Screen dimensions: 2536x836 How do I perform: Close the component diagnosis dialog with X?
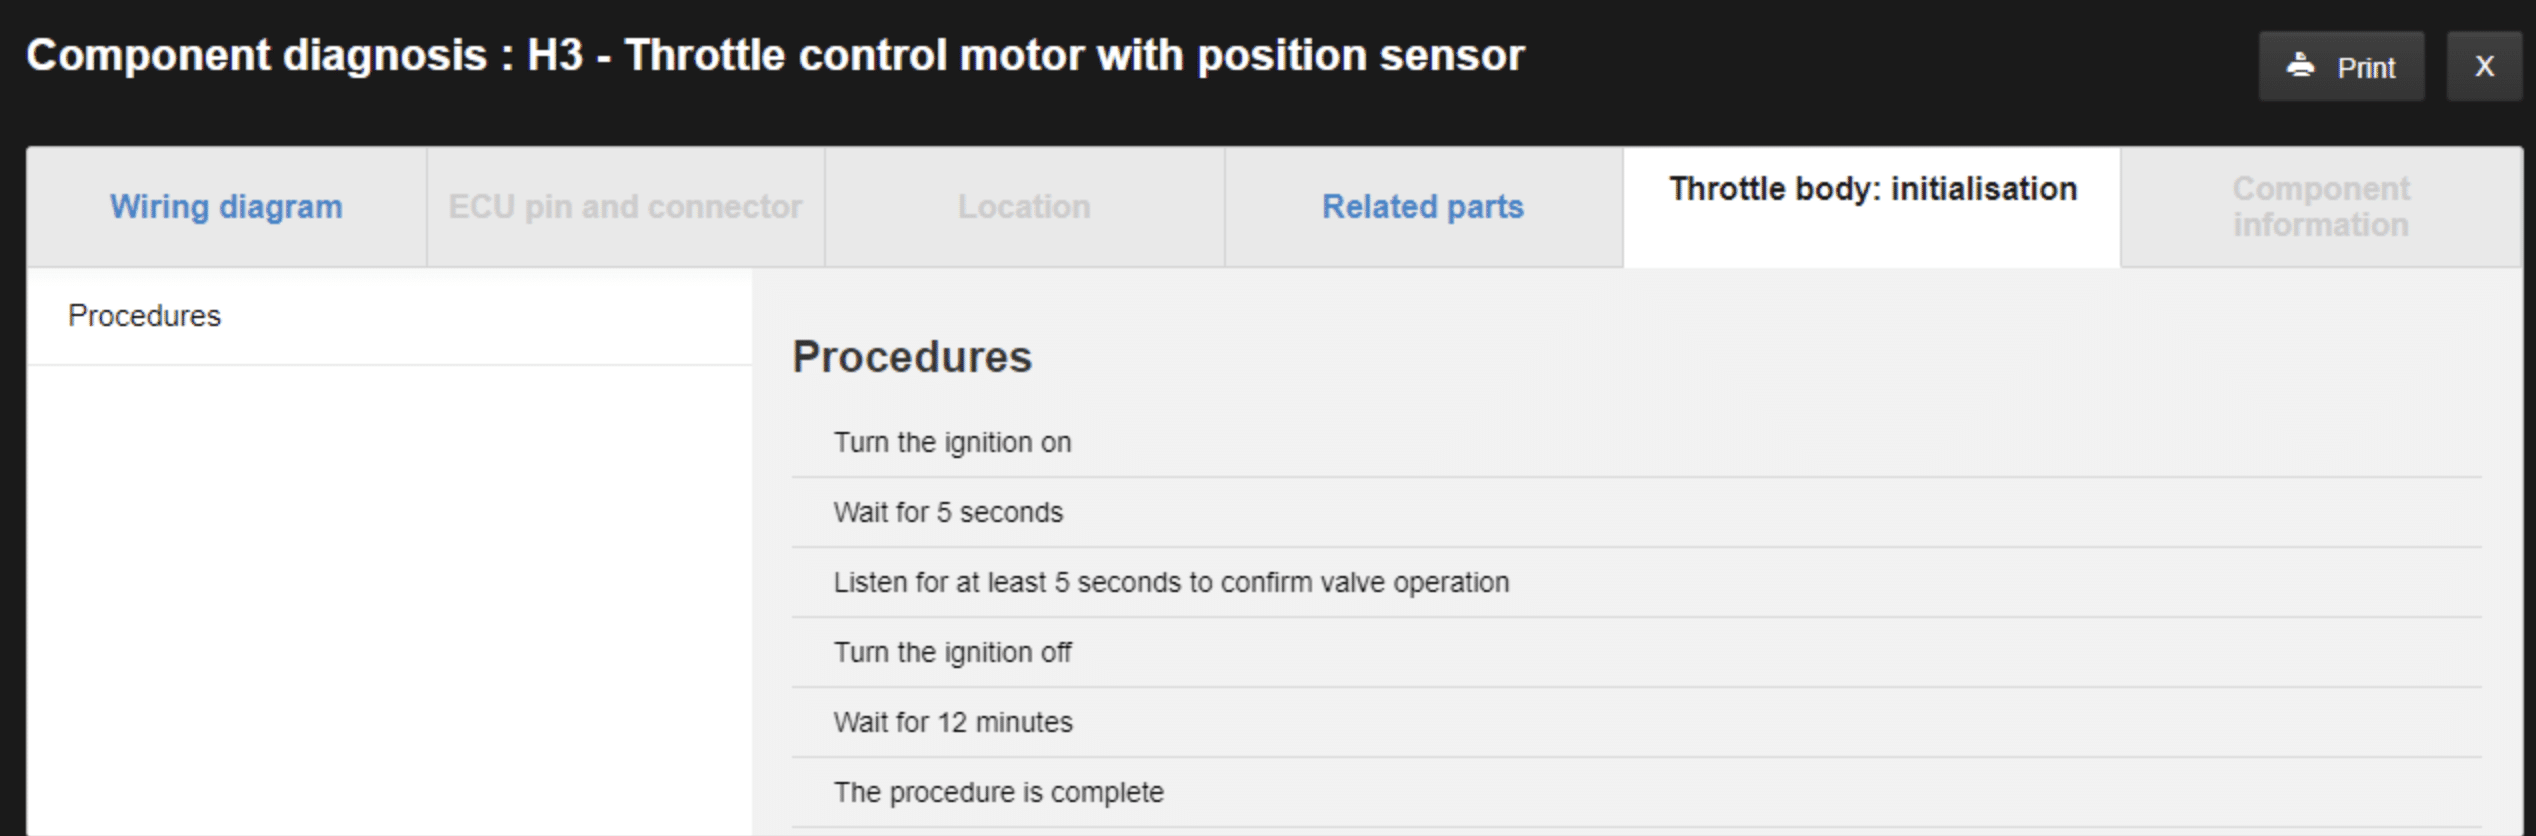pos(2484,66)
